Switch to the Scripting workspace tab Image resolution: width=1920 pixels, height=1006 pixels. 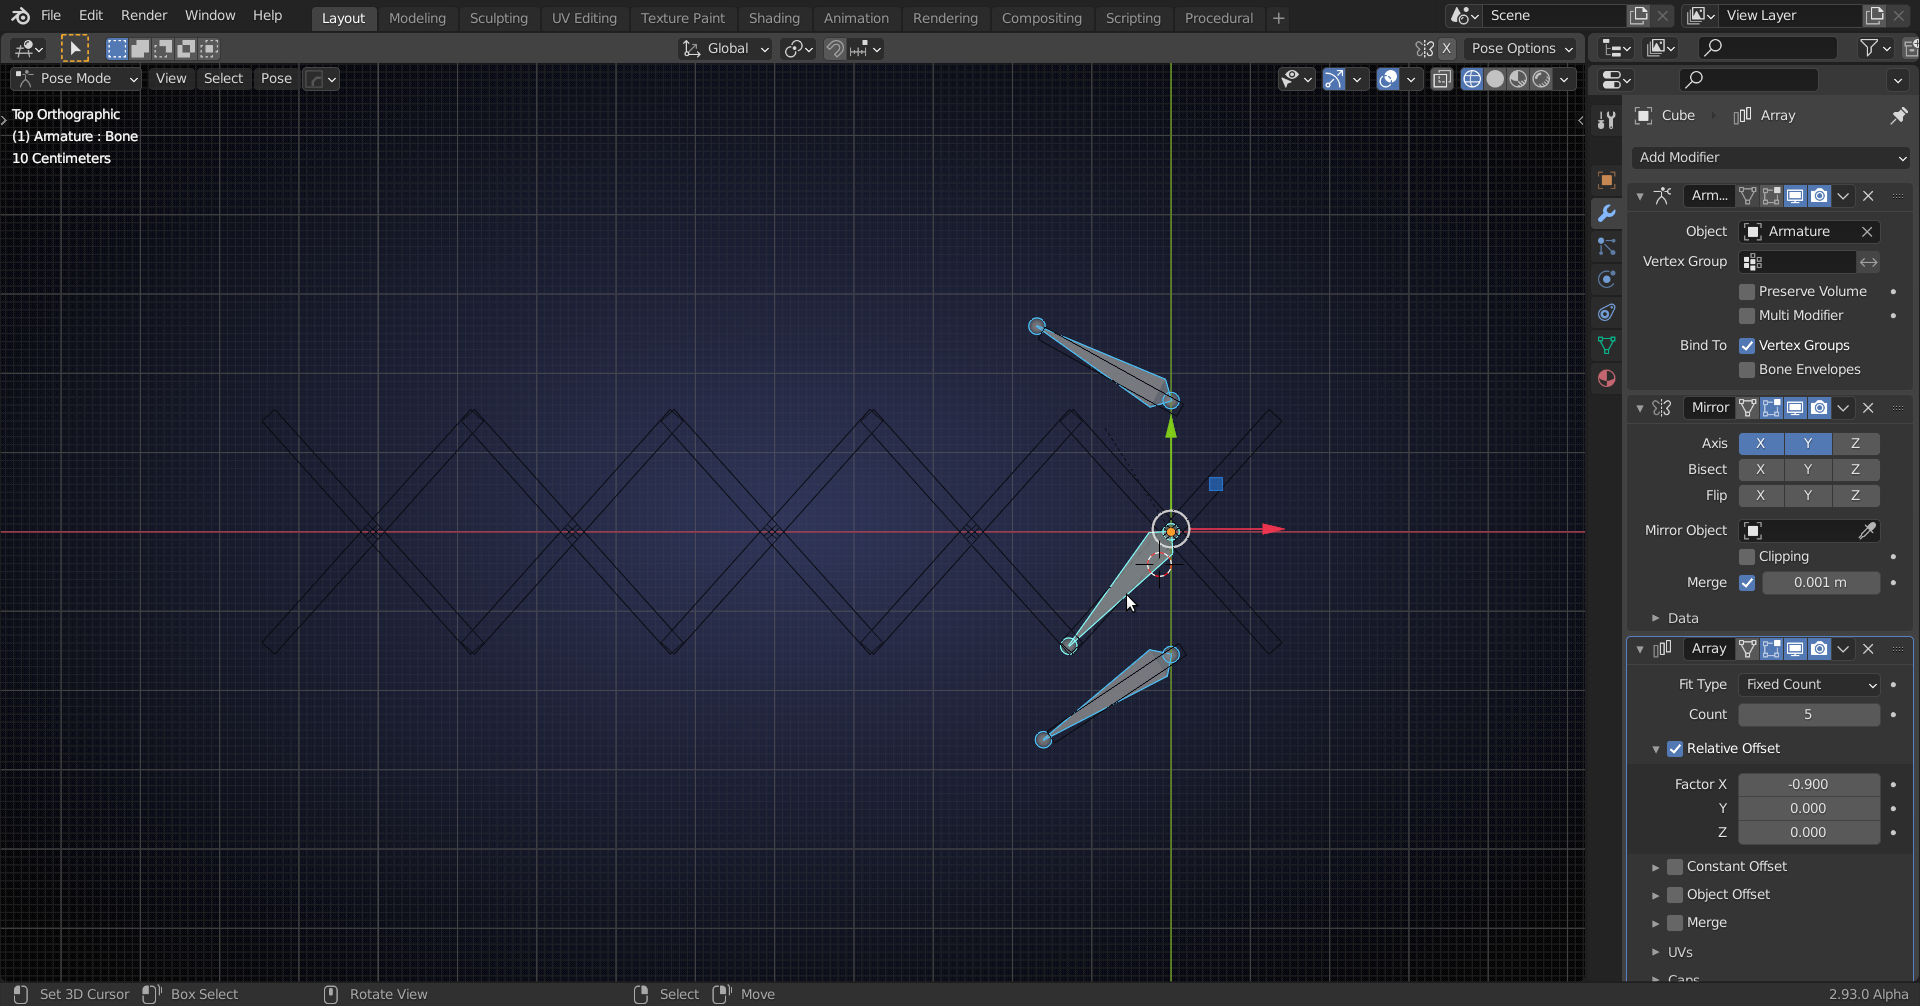[1133, 19]
